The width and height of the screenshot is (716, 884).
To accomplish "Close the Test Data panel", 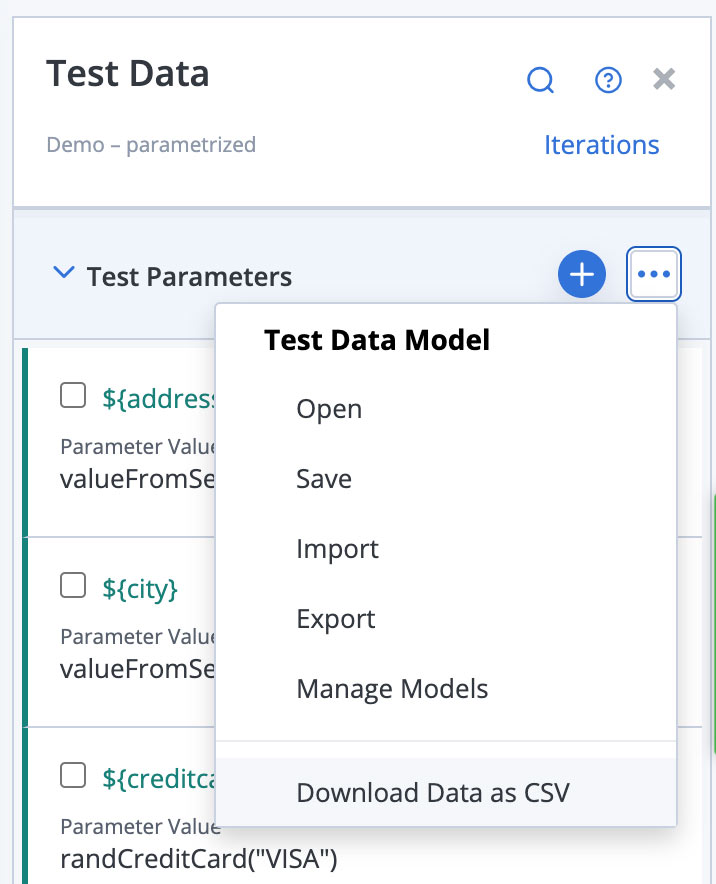I will [x=664, y=78].
